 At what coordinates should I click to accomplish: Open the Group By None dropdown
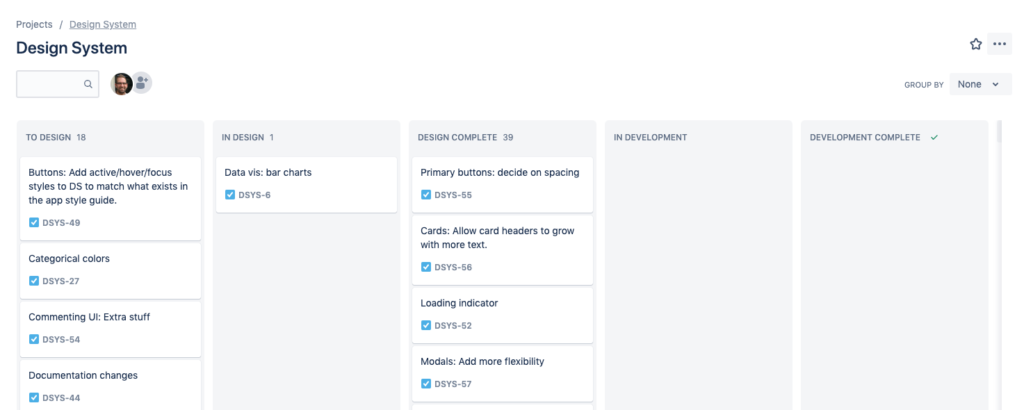coord(980,84)
